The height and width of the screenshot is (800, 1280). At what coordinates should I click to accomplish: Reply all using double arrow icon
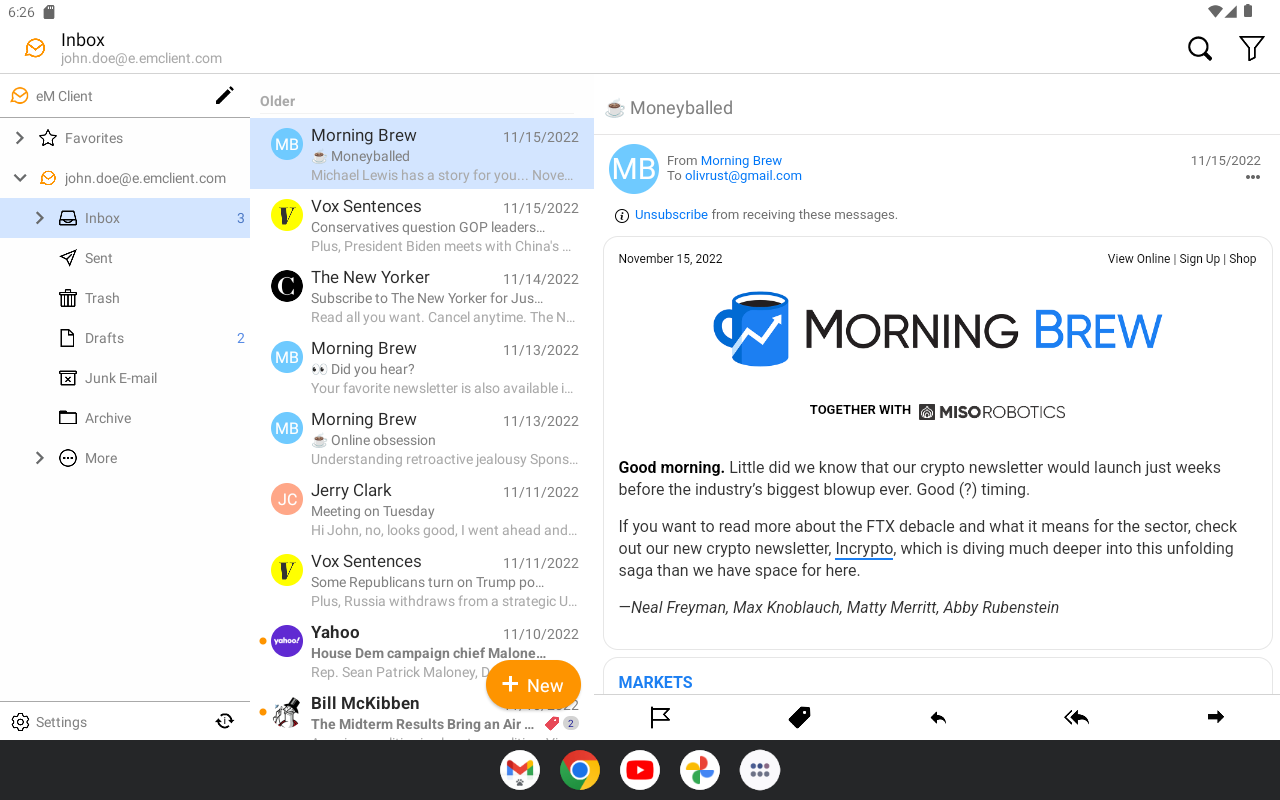[x=1077, y=717]
